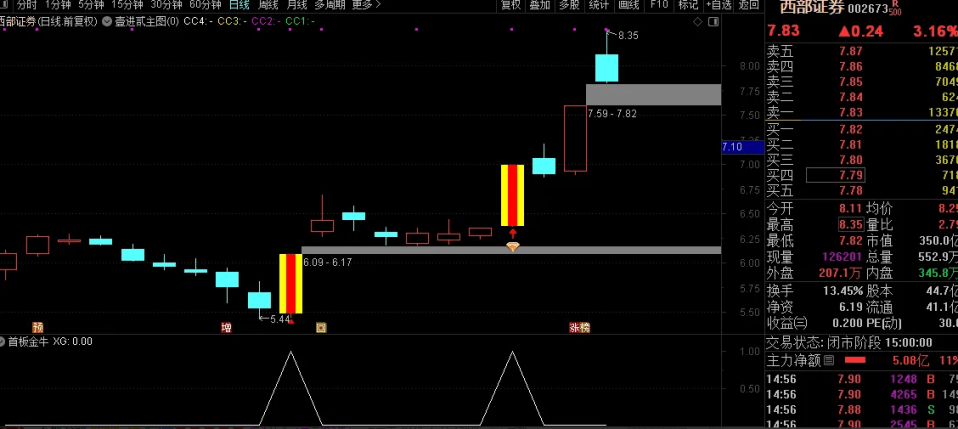Click the gray 7.59-7.82 price zone band
Screen dimensions: 958x429
click(652, 95)
